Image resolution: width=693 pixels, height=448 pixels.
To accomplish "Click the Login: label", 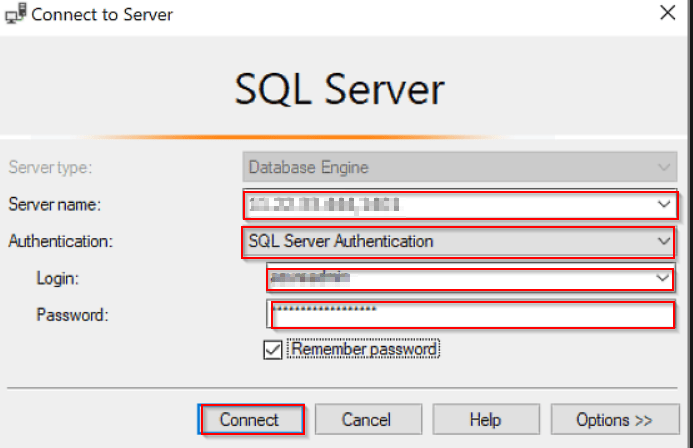I will 57,278.
